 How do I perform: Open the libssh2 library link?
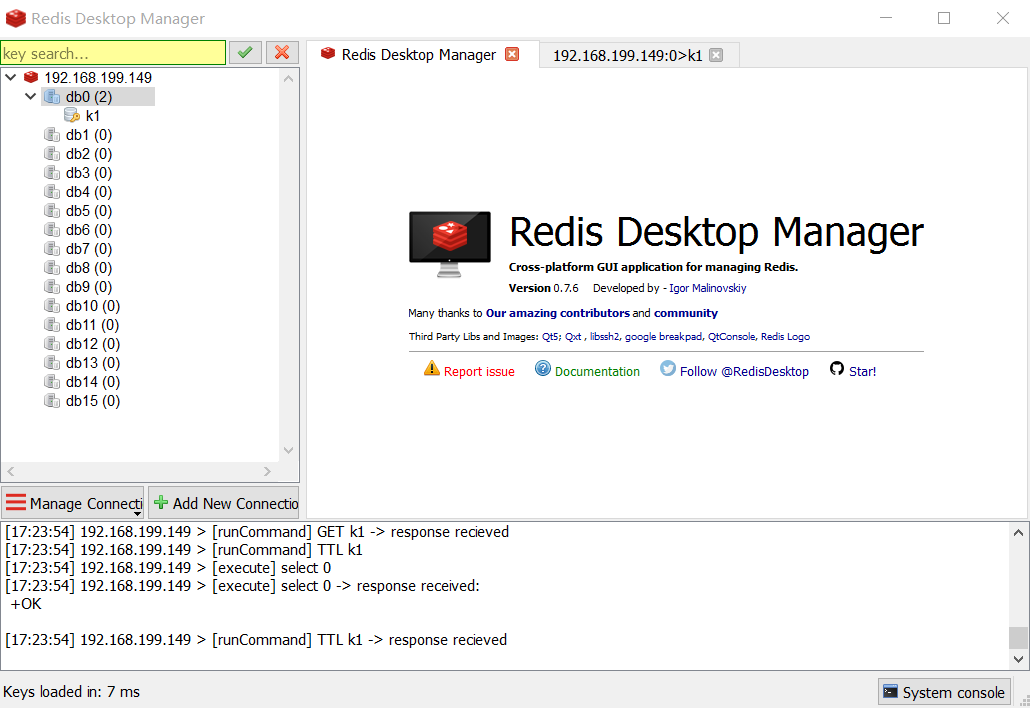[x=604, y=337]
